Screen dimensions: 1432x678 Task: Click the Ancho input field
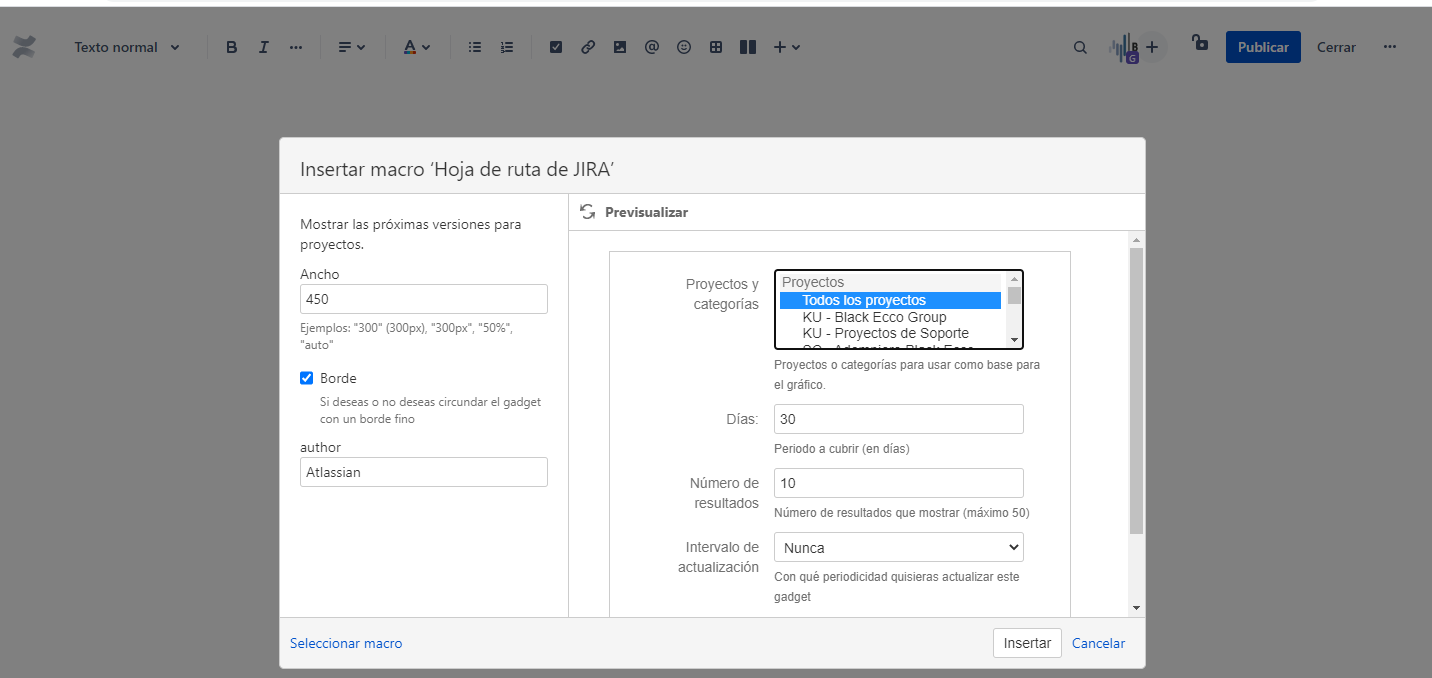tap(424, 299)
